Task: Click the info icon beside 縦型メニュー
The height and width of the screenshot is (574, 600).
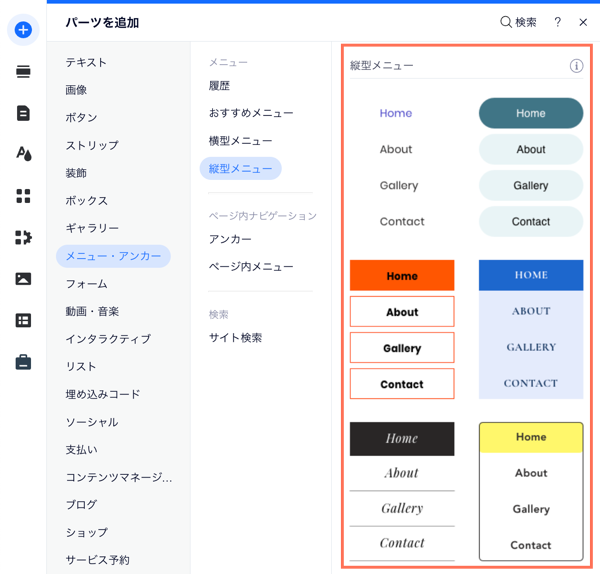Action: click(576, 66)
